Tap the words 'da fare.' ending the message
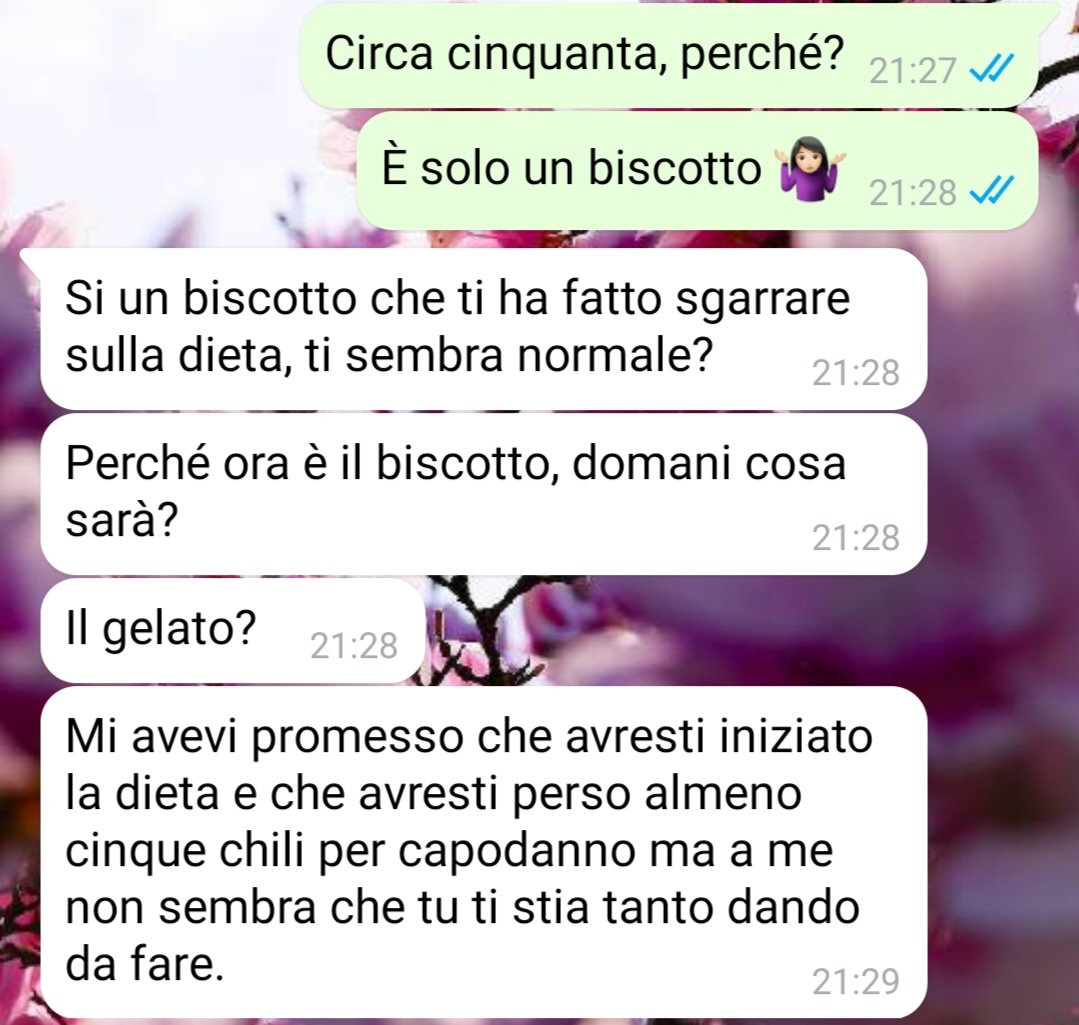The height and width of the screenshot is (1025, 1079). point(145,964)
